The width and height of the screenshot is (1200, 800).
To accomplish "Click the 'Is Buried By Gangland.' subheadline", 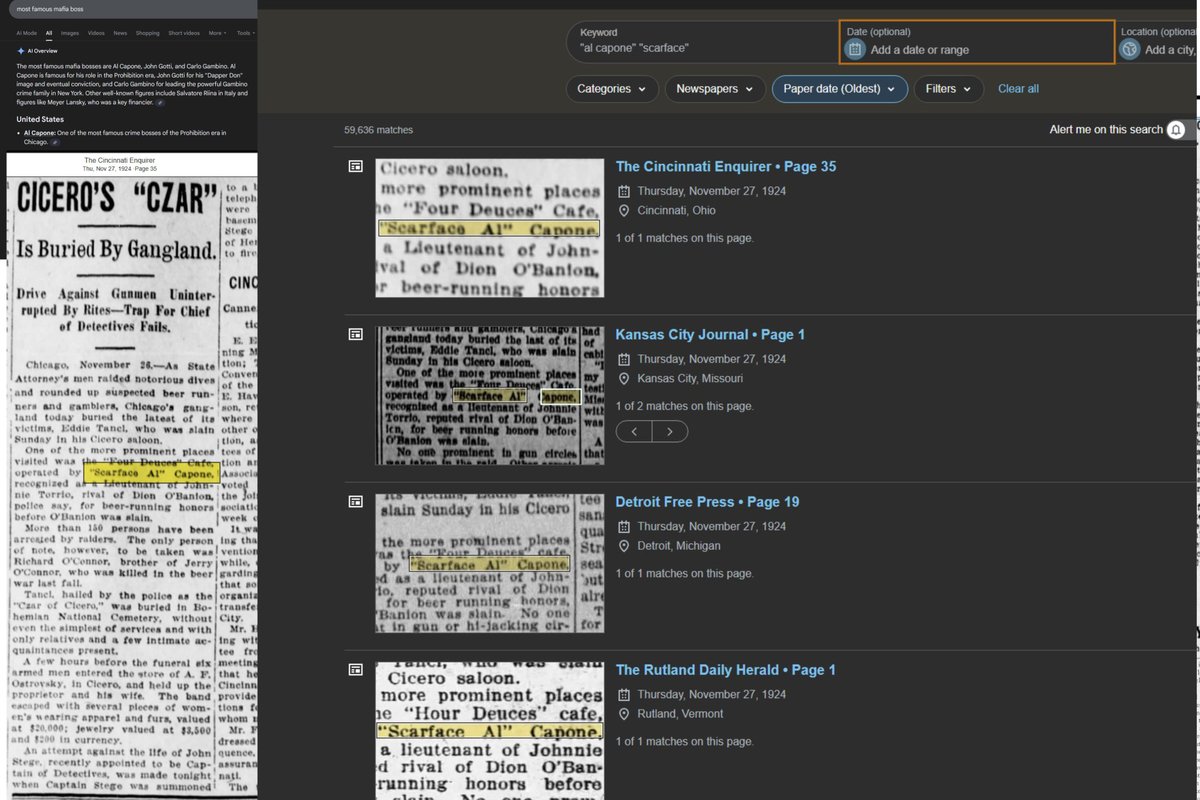I will pyautogui.click(x=115, y=250).
